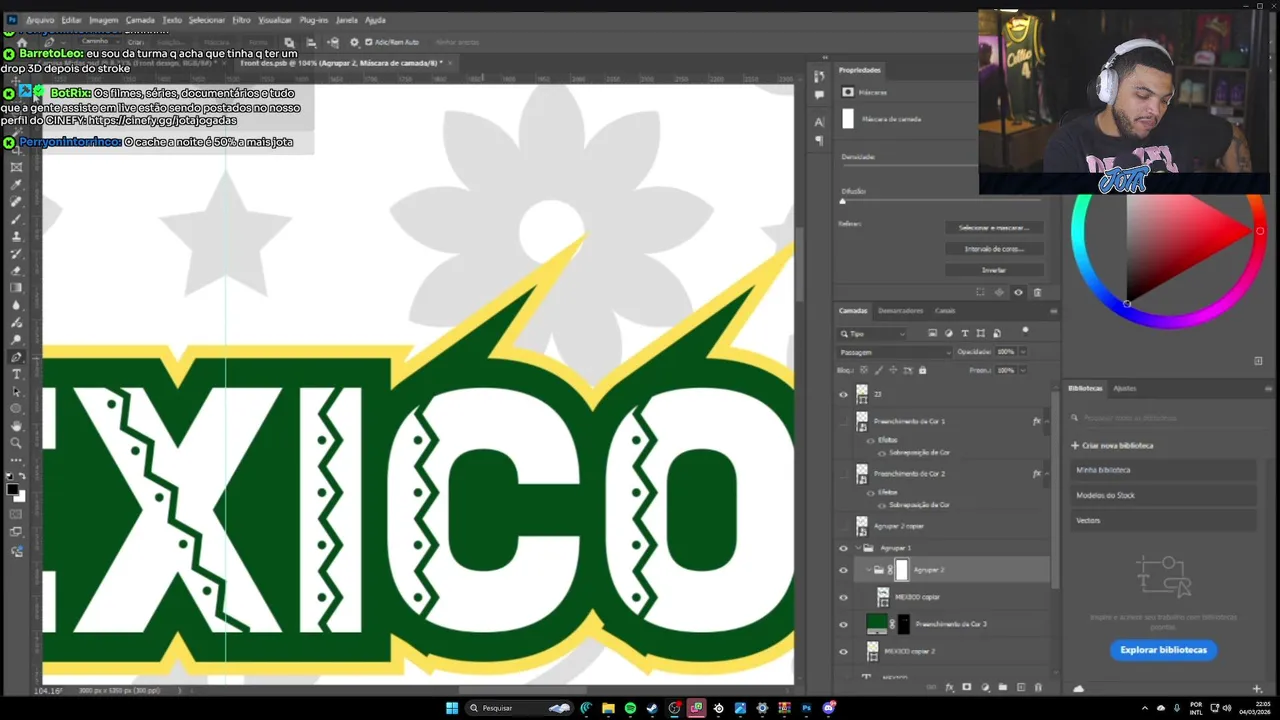Hide the Agrupar 1 group
This screenshot has height=720, width=1280.
click(843, 548)
